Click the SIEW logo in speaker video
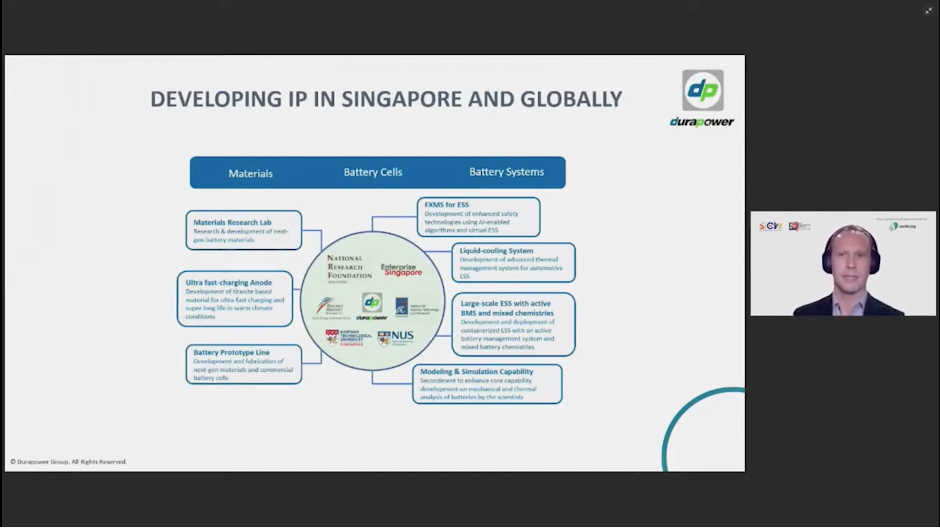This screenshot has width=940, height=528. [770, 226]
